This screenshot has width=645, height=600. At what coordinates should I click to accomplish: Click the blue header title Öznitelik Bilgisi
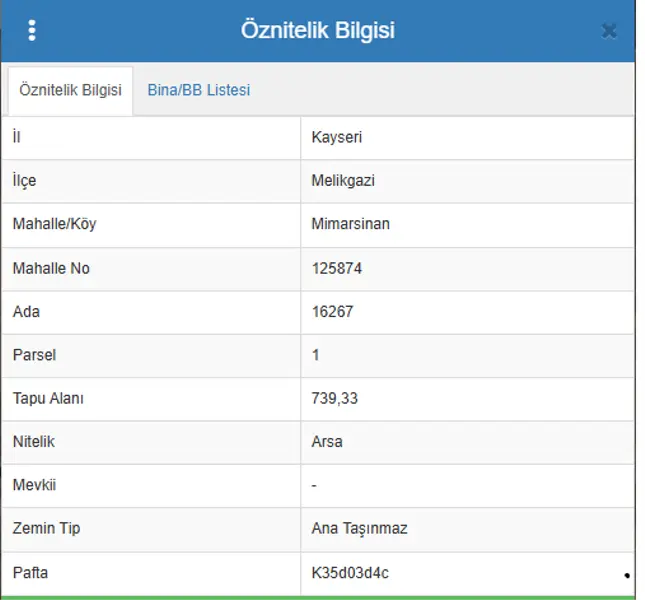(318, 30)
